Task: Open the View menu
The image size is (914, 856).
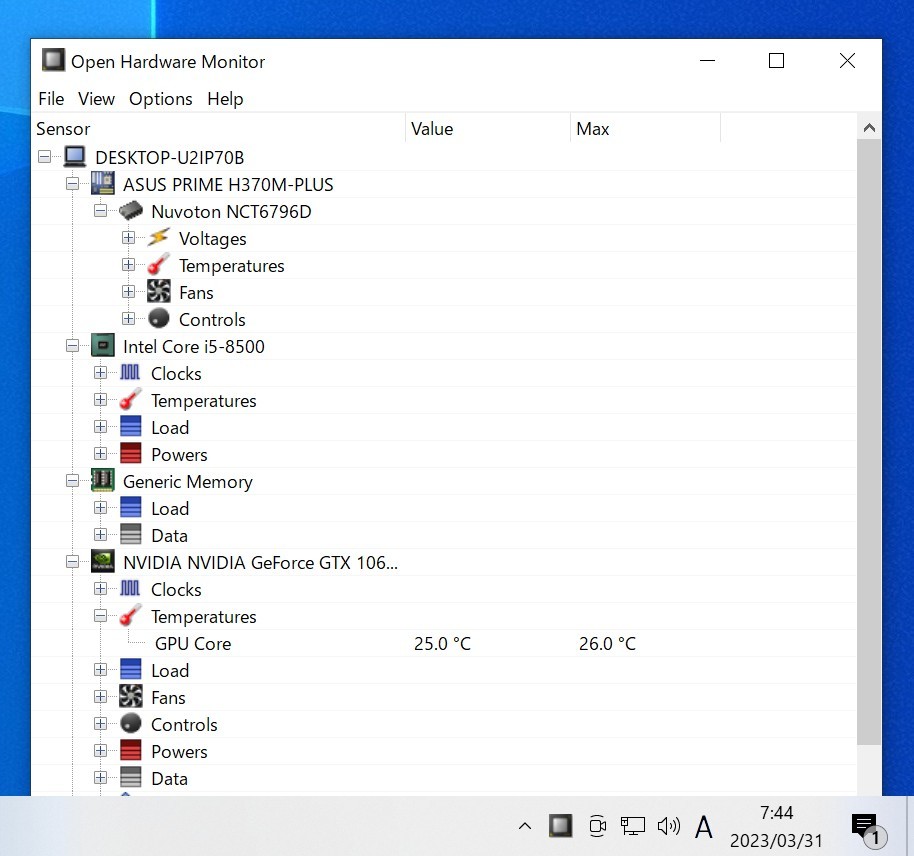Action: (96, 99)
